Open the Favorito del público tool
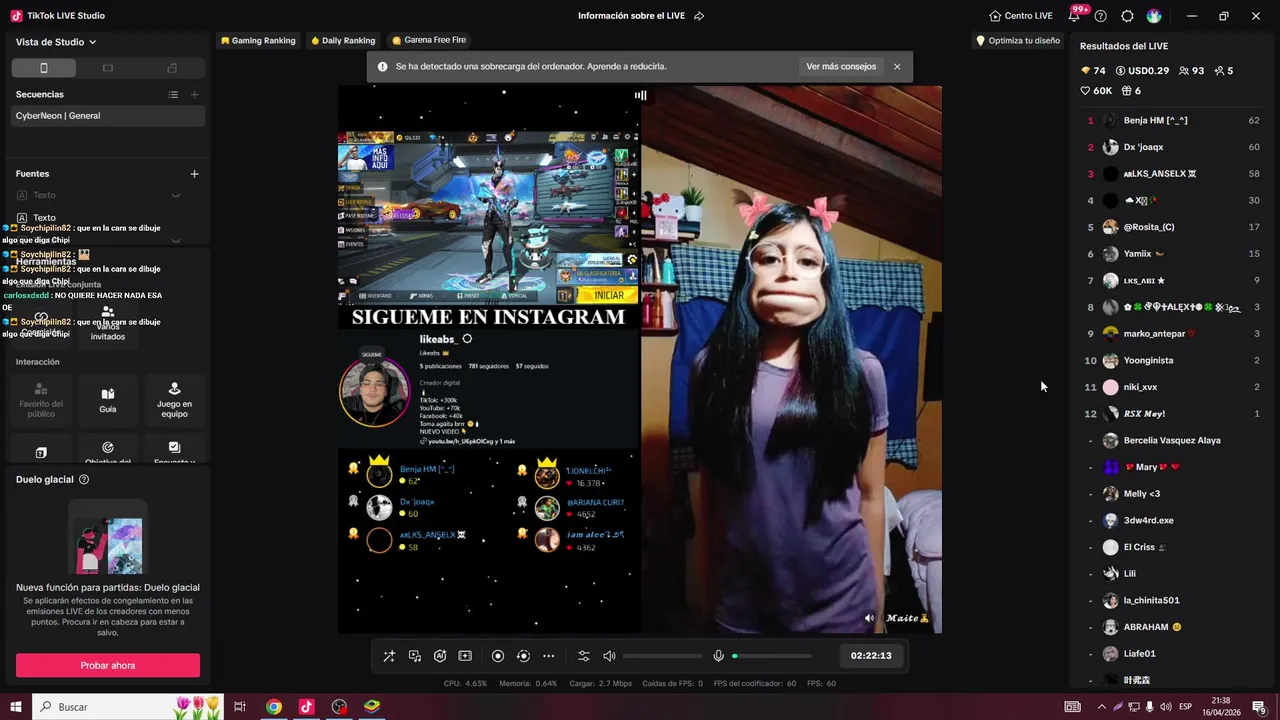 point(41,400)
